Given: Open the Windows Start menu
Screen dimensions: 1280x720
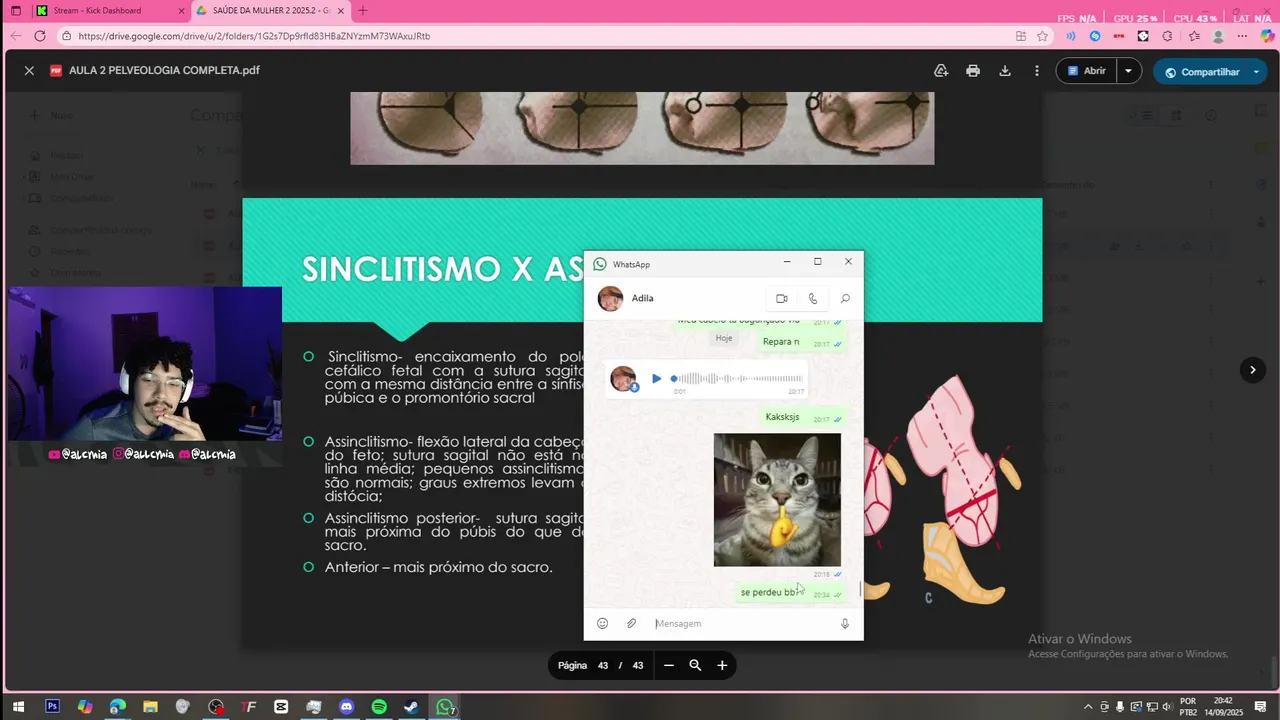Looking at the screenshot, I should (x=18, y=707).
